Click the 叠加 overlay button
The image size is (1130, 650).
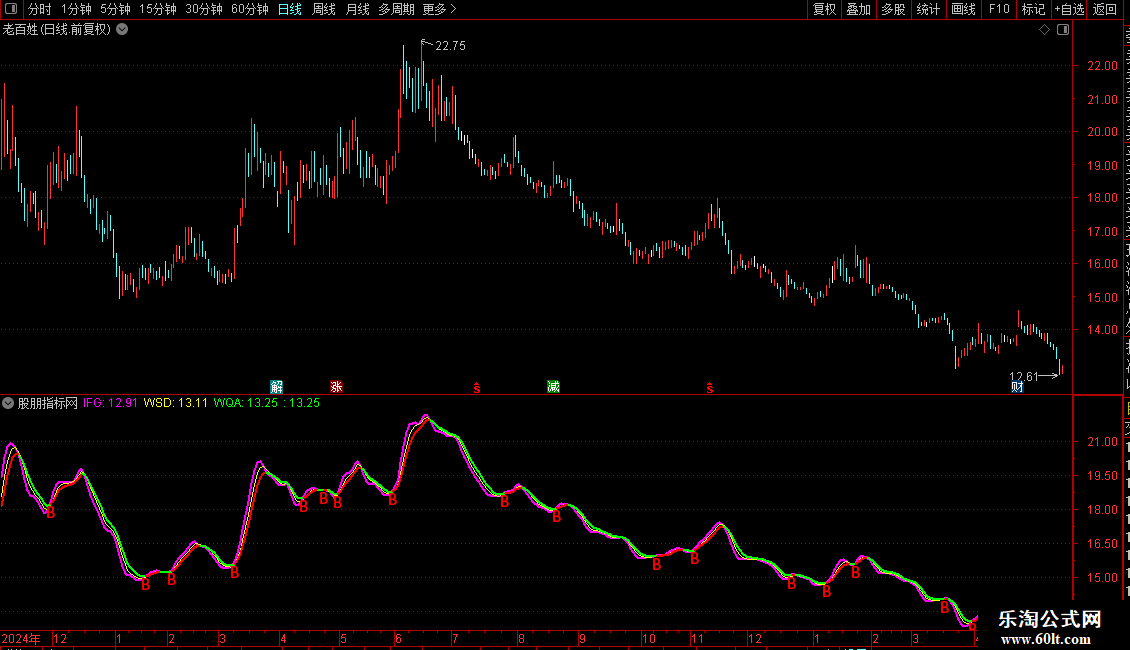[x=858, y=9]
